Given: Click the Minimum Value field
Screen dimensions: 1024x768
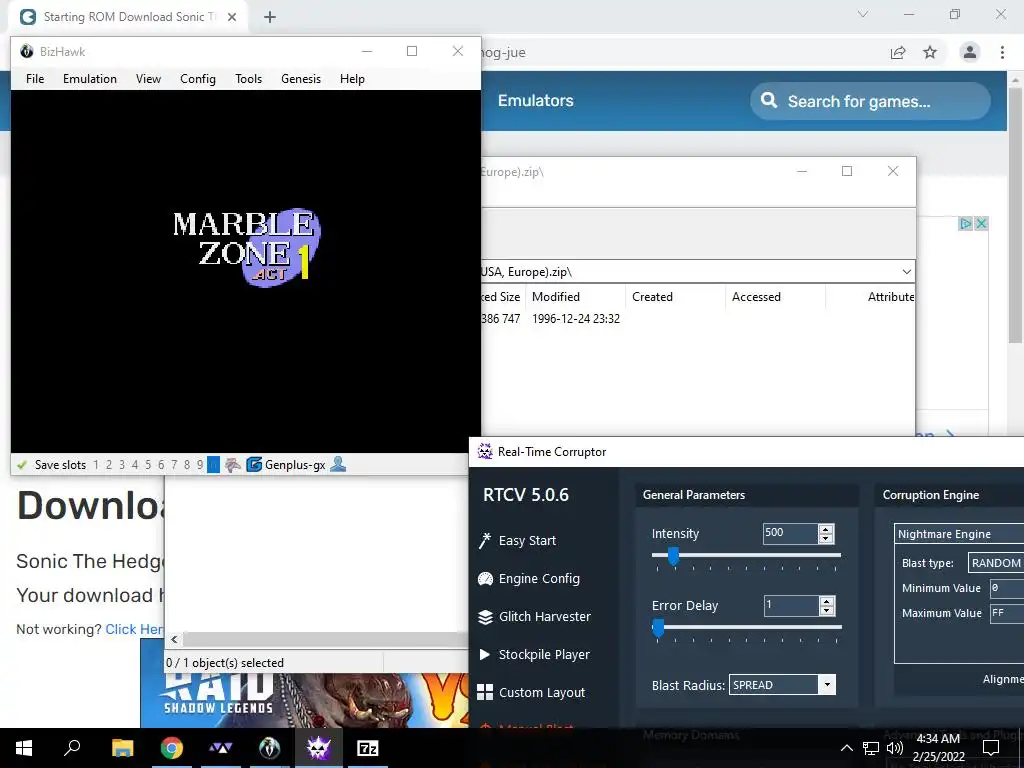Looking at the screenshot, I should pos(1007,588).
